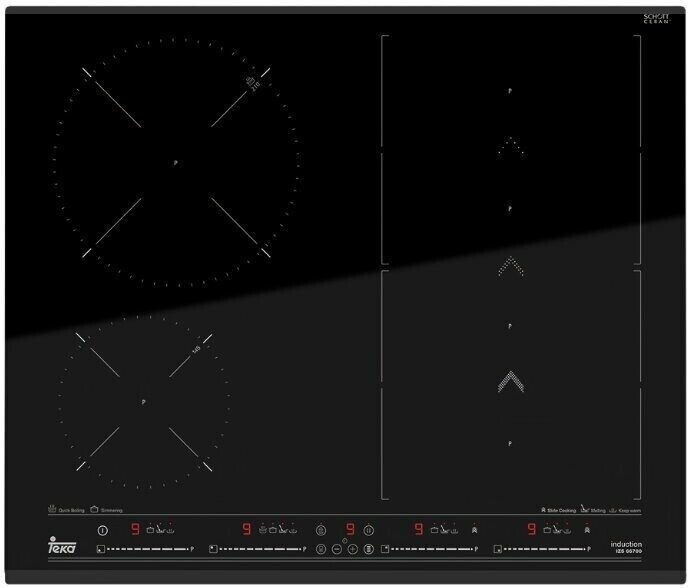Activate Slide Cooking for rear-right zone
The image size is (689, 588).
475,530
